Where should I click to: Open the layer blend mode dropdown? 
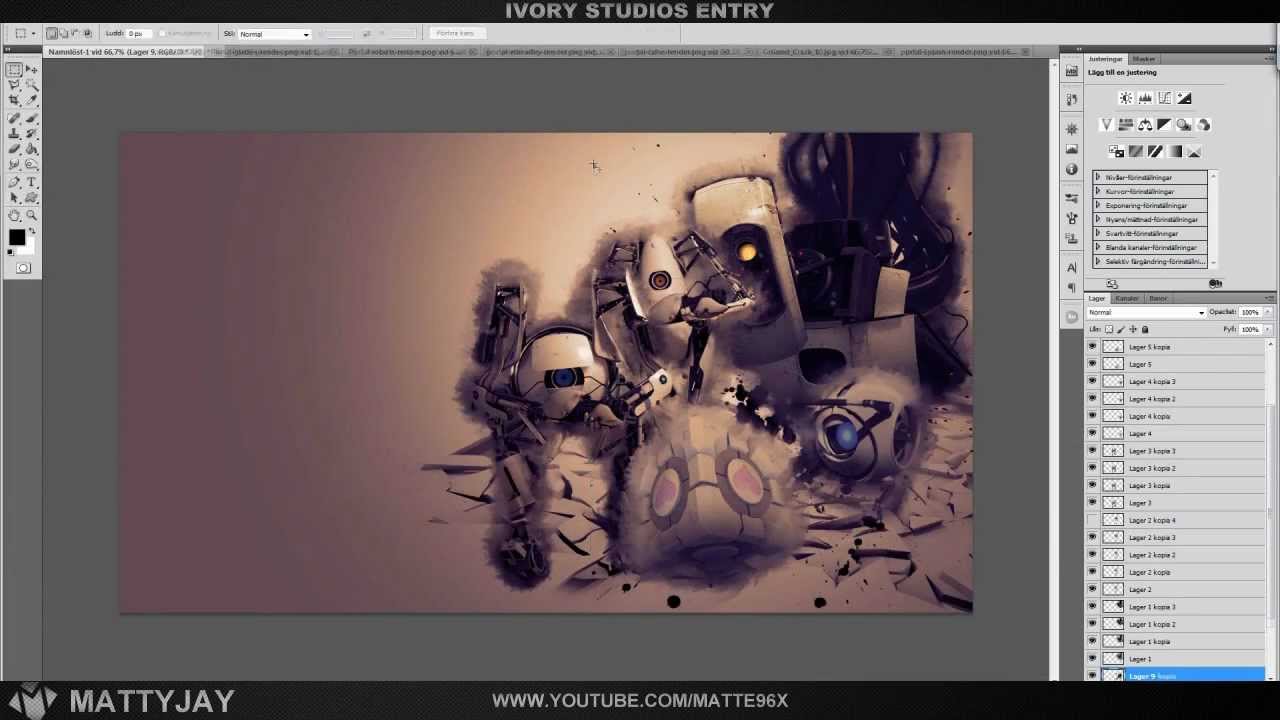point(1146,312)
